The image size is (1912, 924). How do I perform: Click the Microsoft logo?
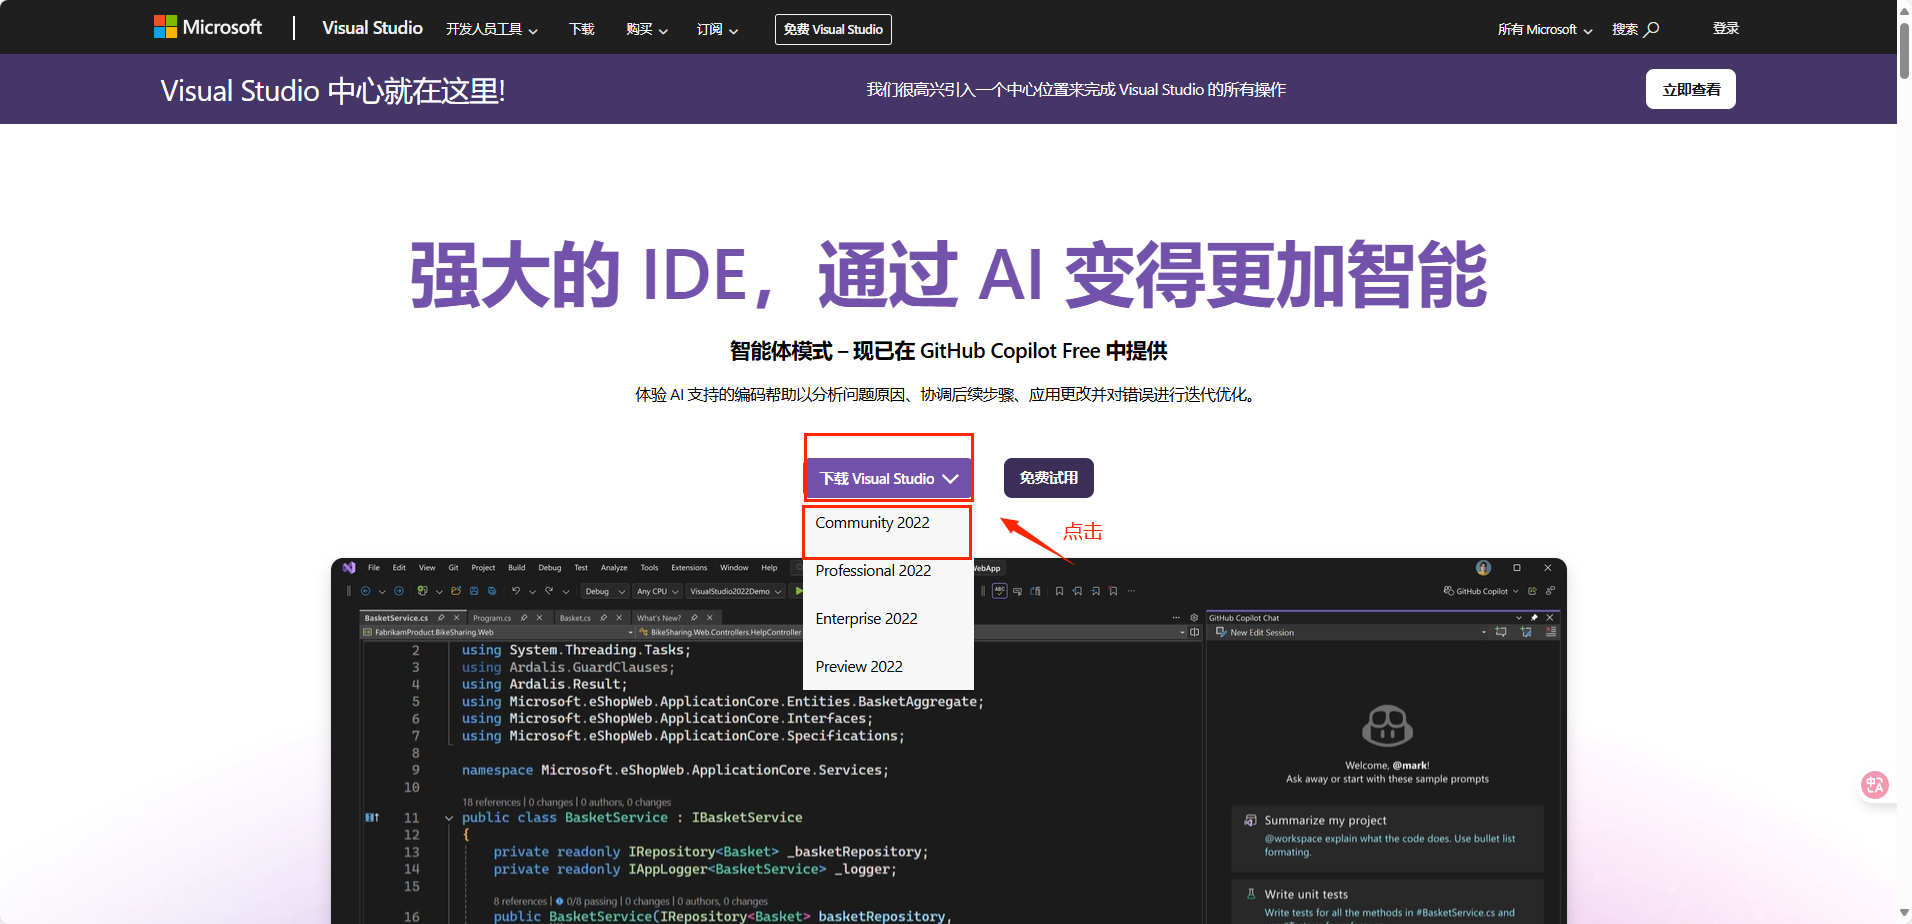pyautogui.click(x=207, y=27)
